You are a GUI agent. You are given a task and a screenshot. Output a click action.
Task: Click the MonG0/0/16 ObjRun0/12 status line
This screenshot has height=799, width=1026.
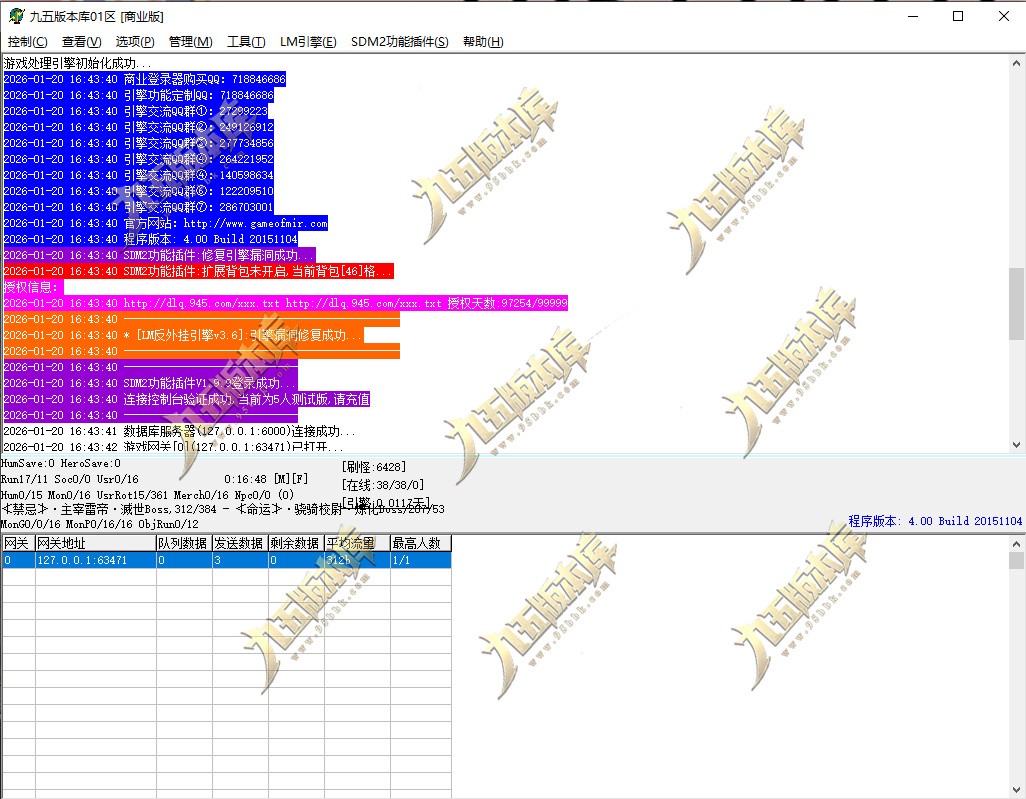[99, 524]
